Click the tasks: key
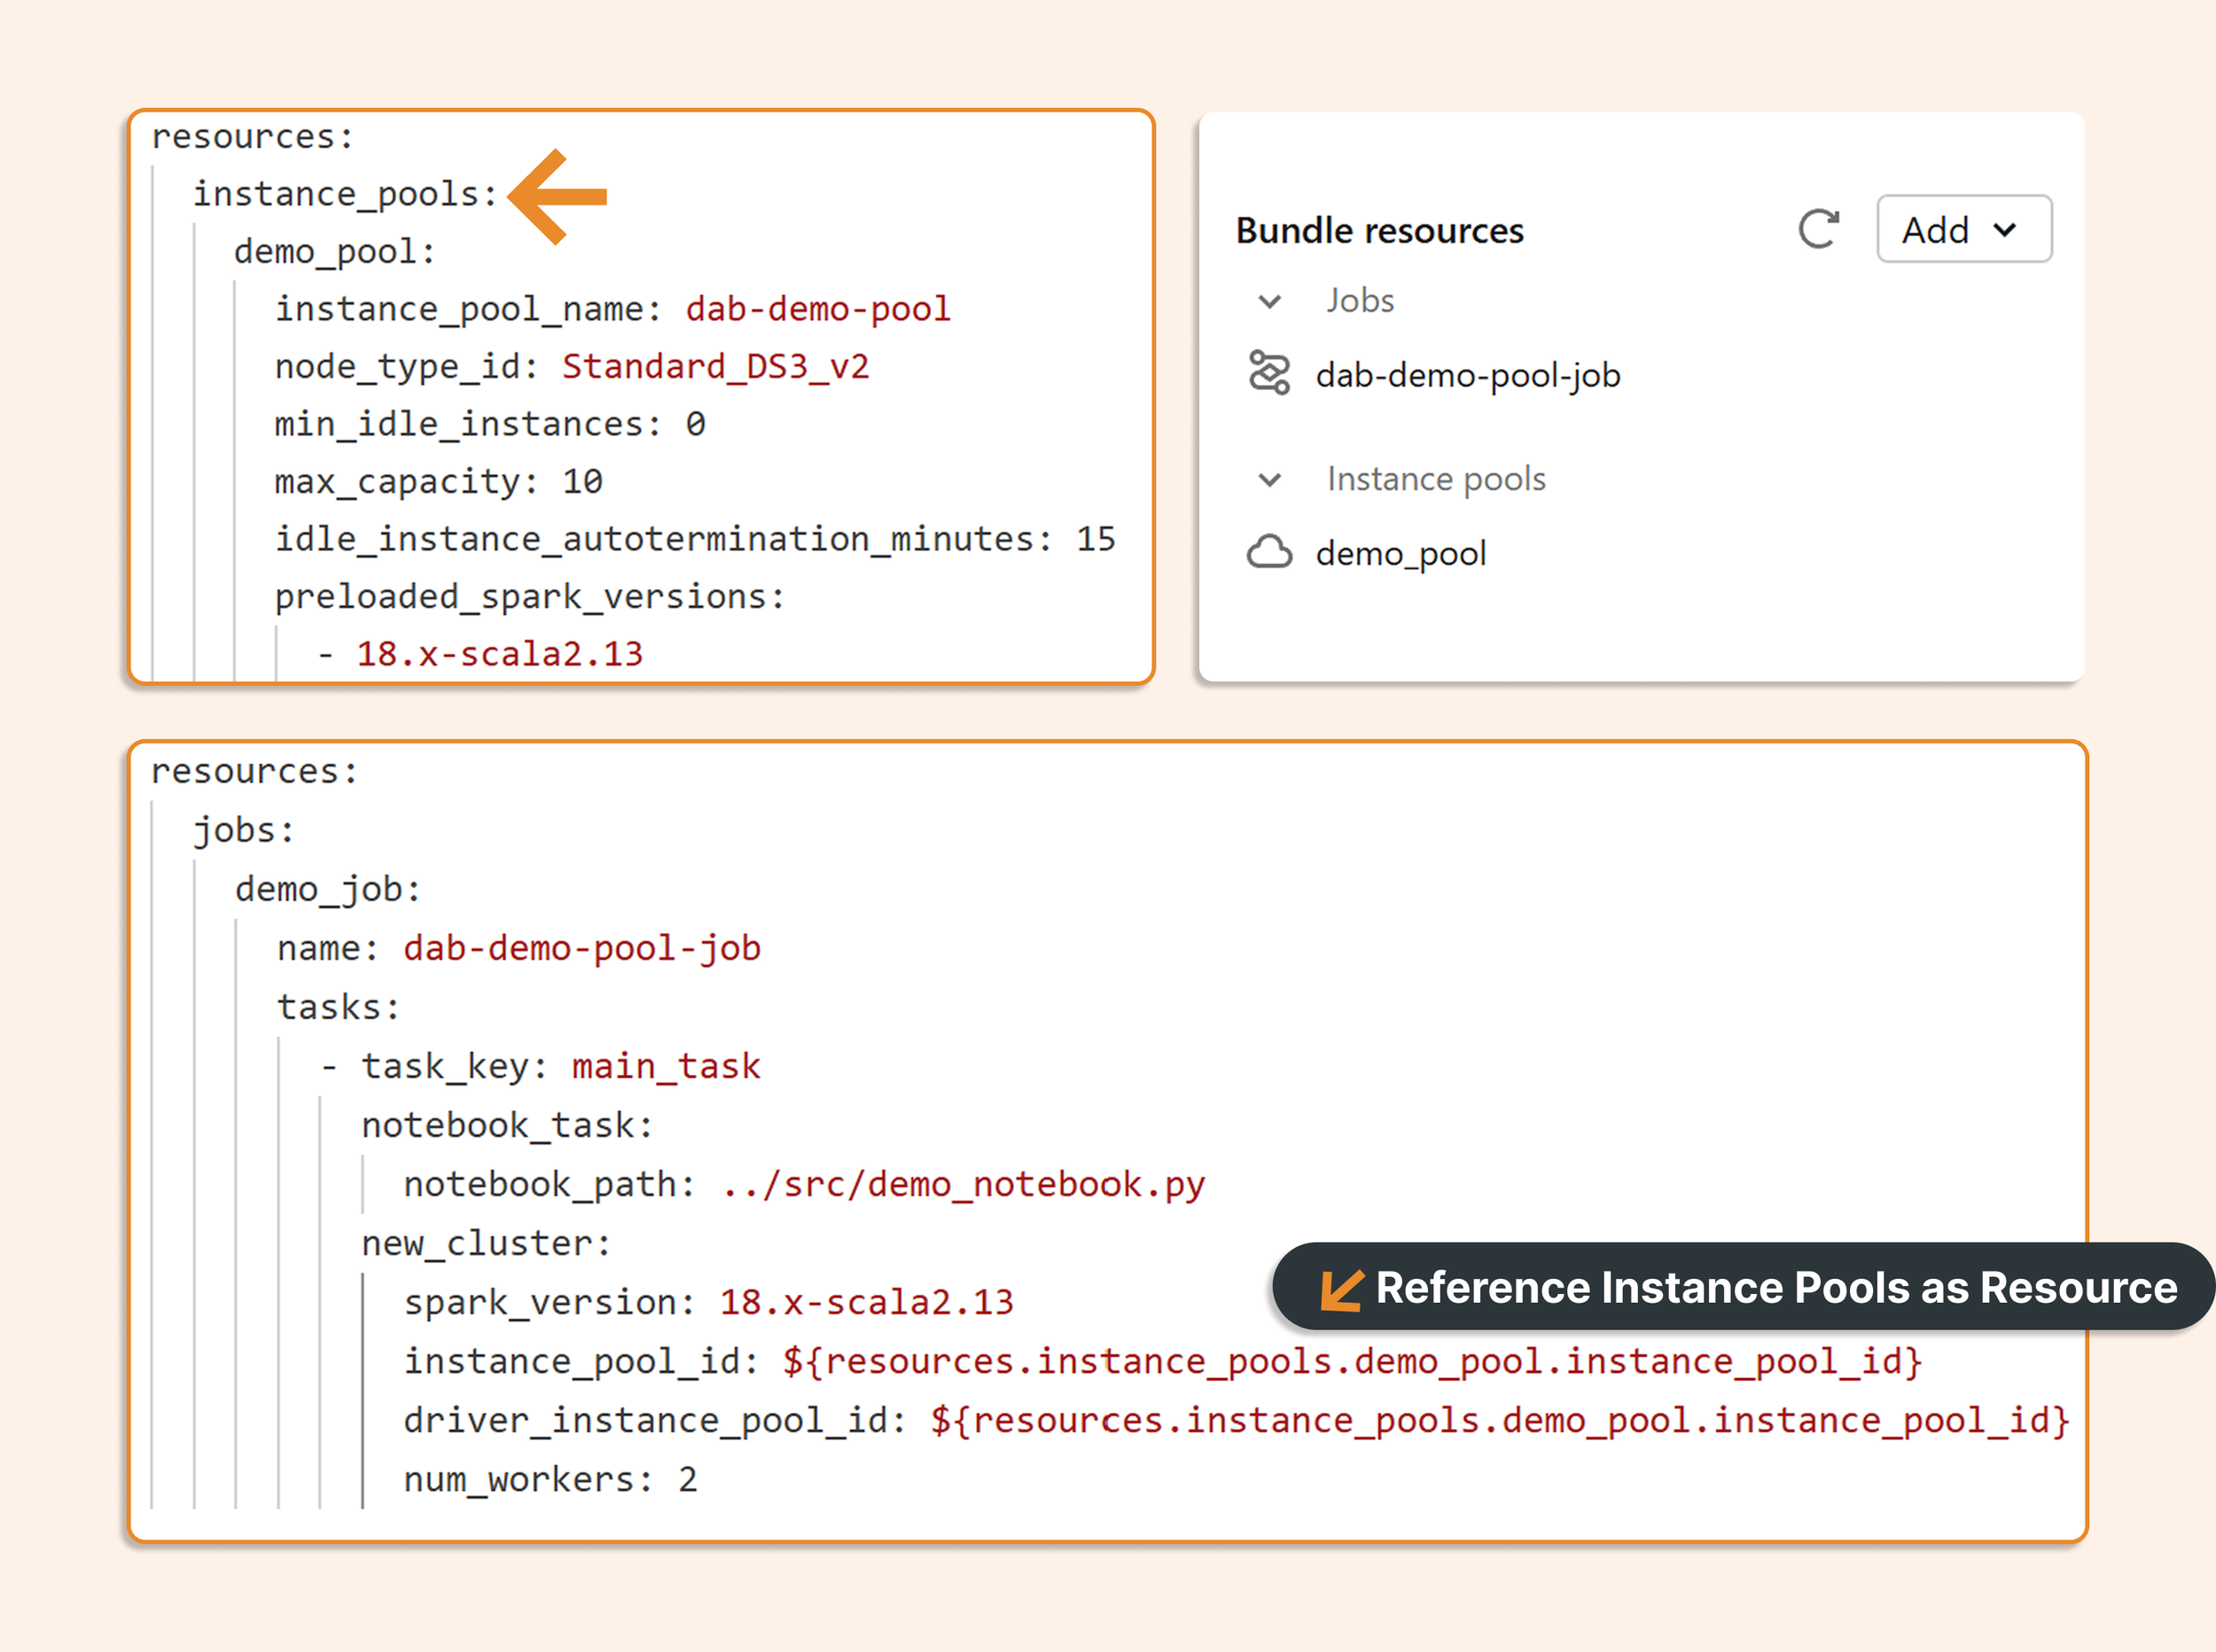 (338, 1007)
